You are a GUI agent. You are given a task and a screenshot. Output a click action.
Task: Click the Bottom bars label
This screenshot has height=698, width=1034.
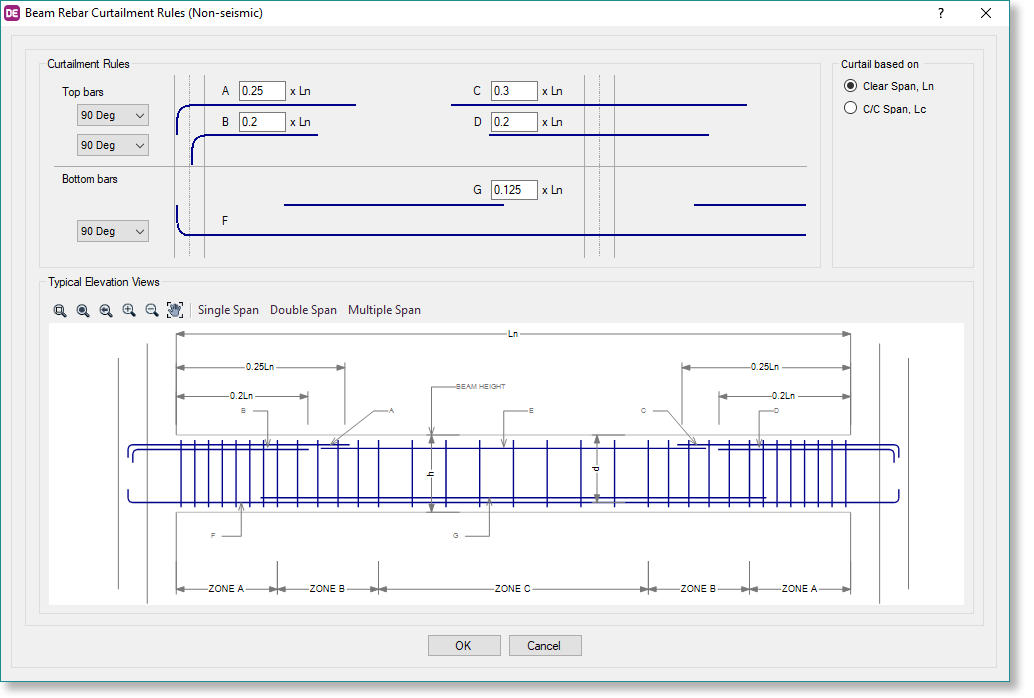90,179
